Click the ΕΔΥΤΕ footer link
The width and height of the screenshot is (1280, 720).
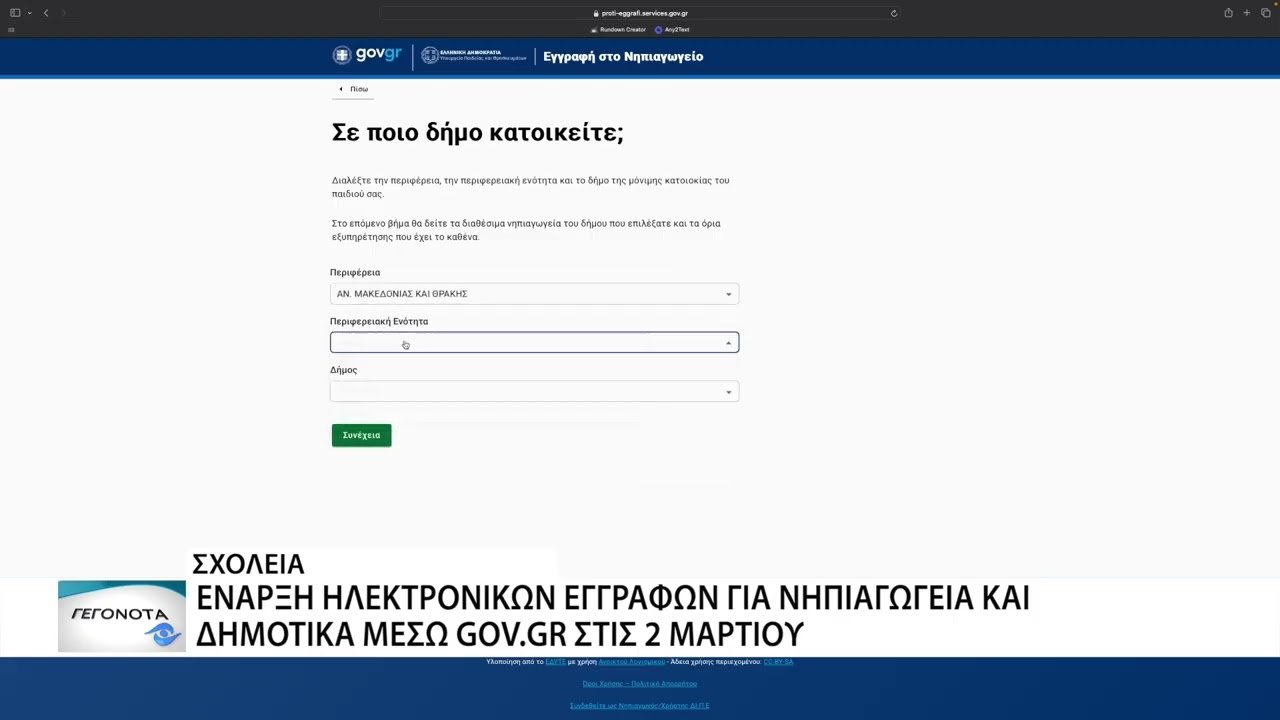556,662
